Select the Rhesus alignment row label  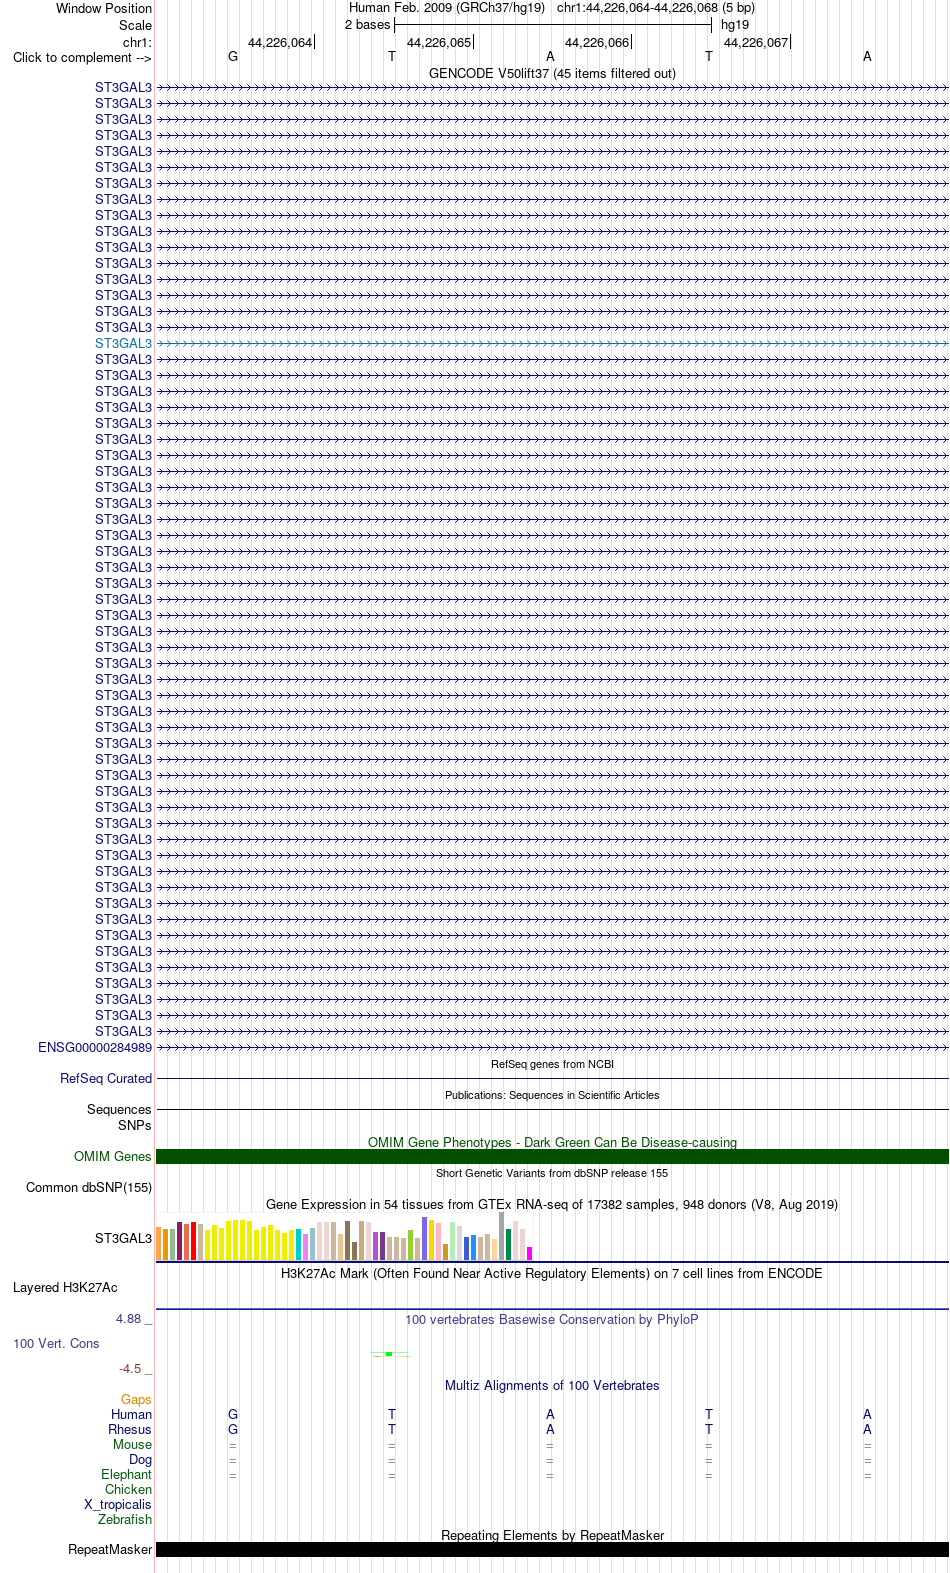pyautogui.click(x=130, y=1429)
